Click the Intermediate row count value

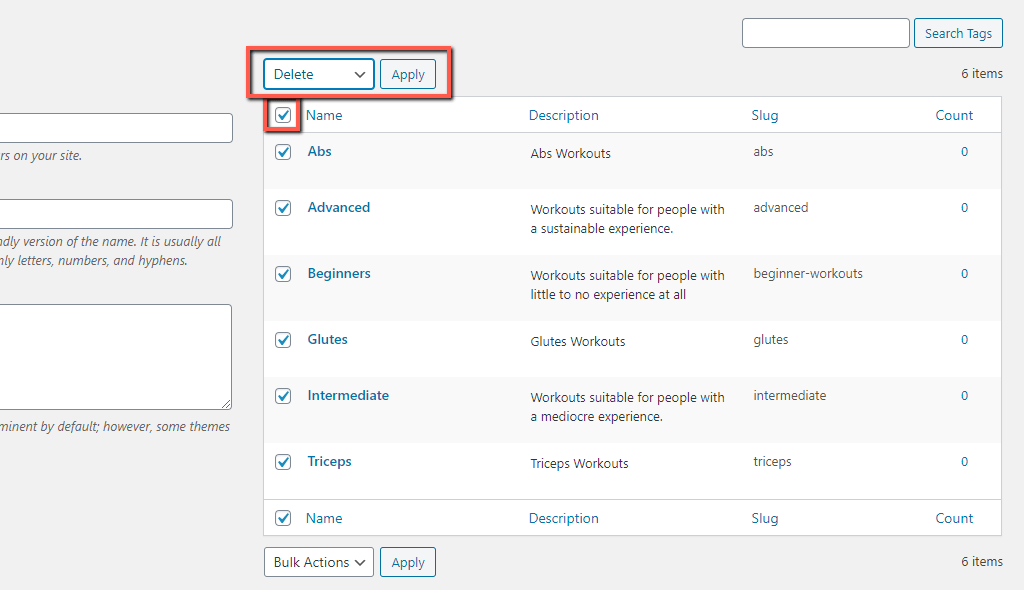click(964, 396)
